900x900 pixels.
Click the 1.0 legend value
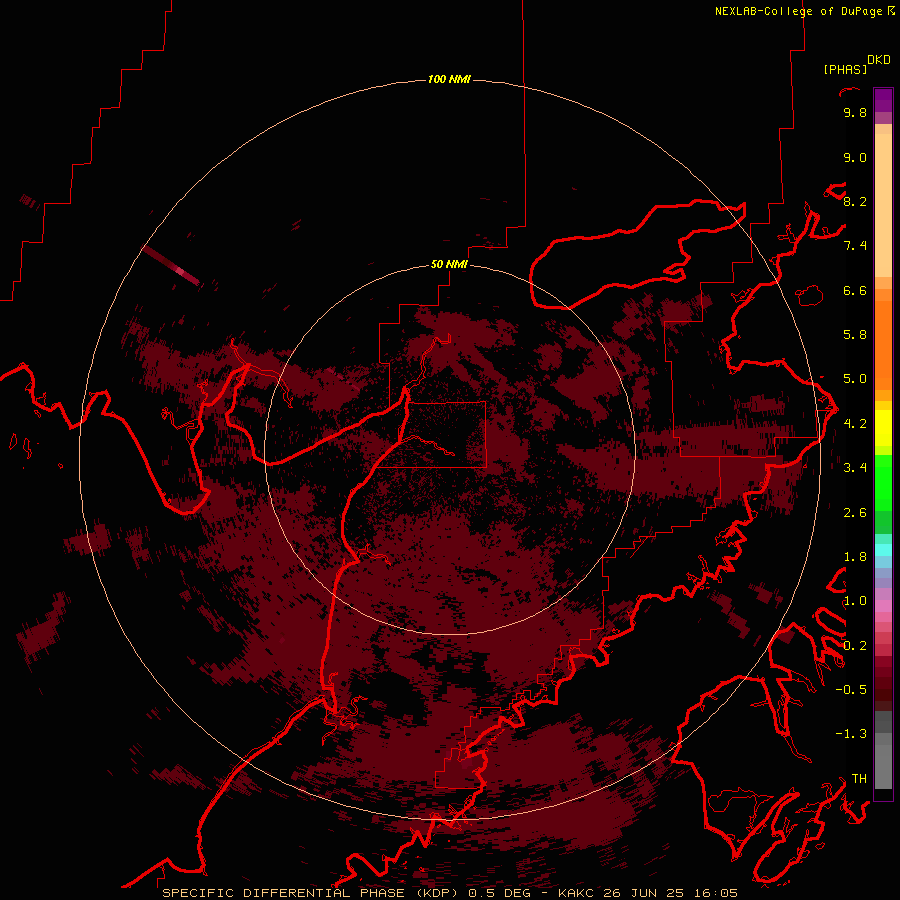(x=855, y=601)
